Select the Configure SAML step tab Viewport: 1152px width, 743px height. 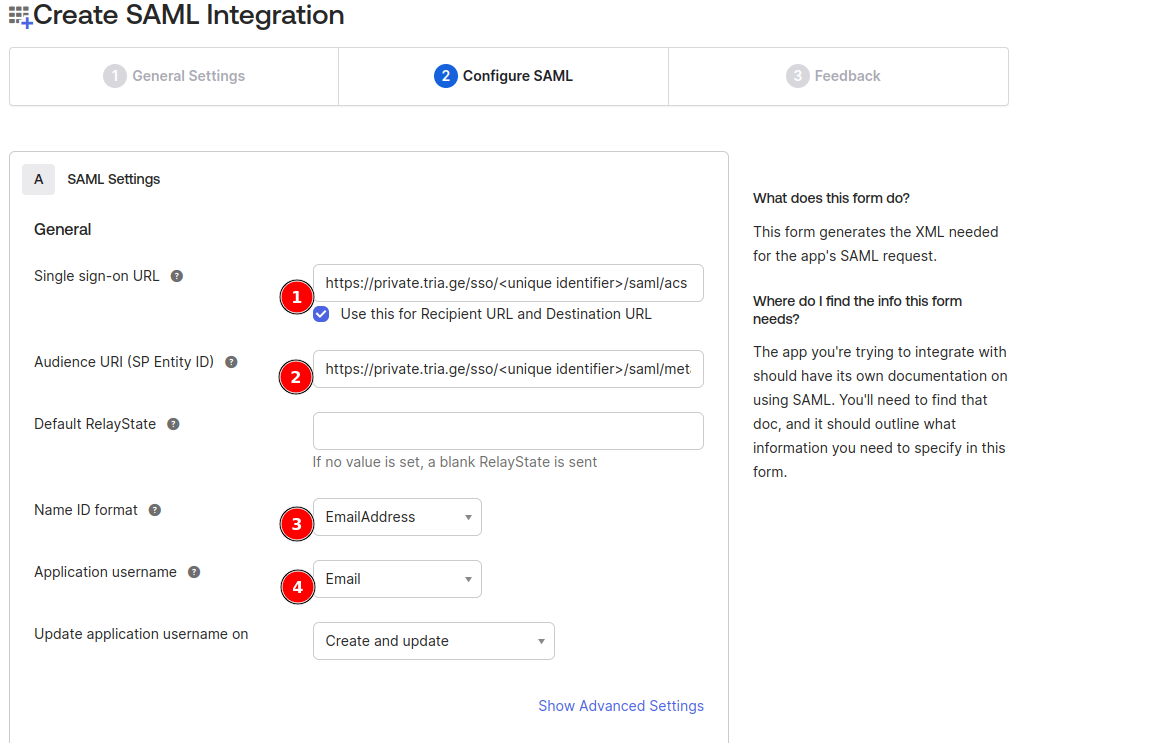click(x=504, y=76)
